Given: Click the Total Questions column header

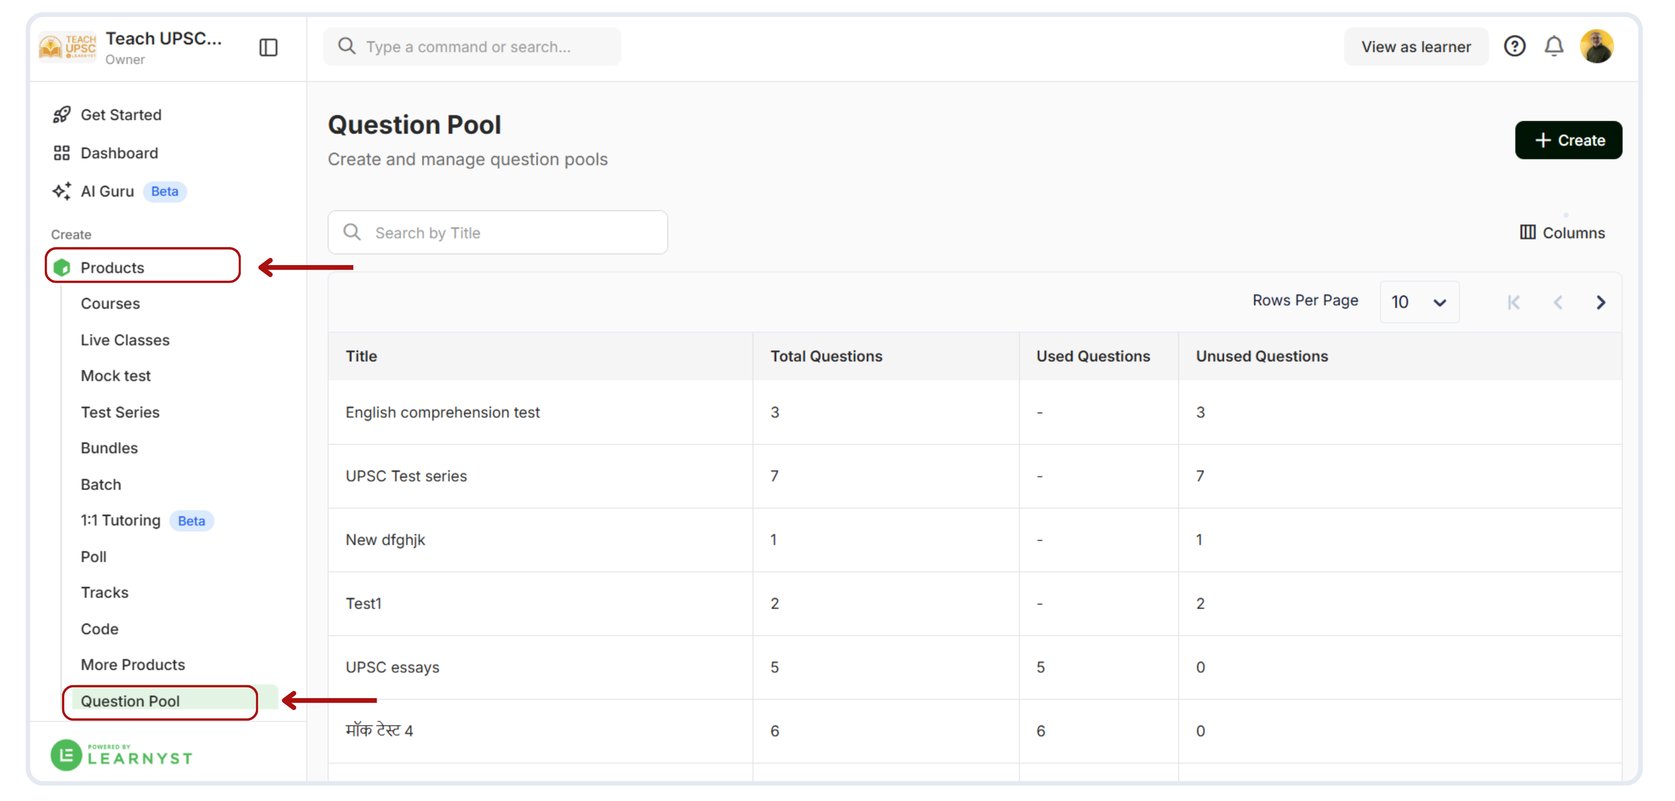Looking at the screenshot, I should tap(826, 356).
